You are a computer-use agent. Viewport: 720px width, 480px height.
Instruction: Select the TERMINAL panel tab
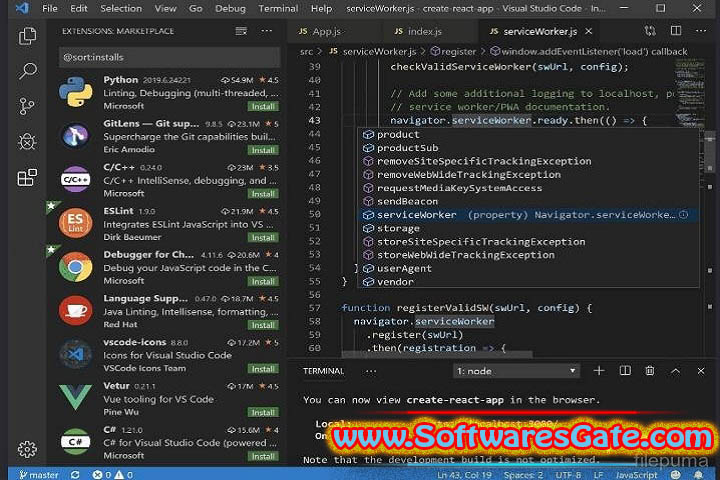click(323, 371)
